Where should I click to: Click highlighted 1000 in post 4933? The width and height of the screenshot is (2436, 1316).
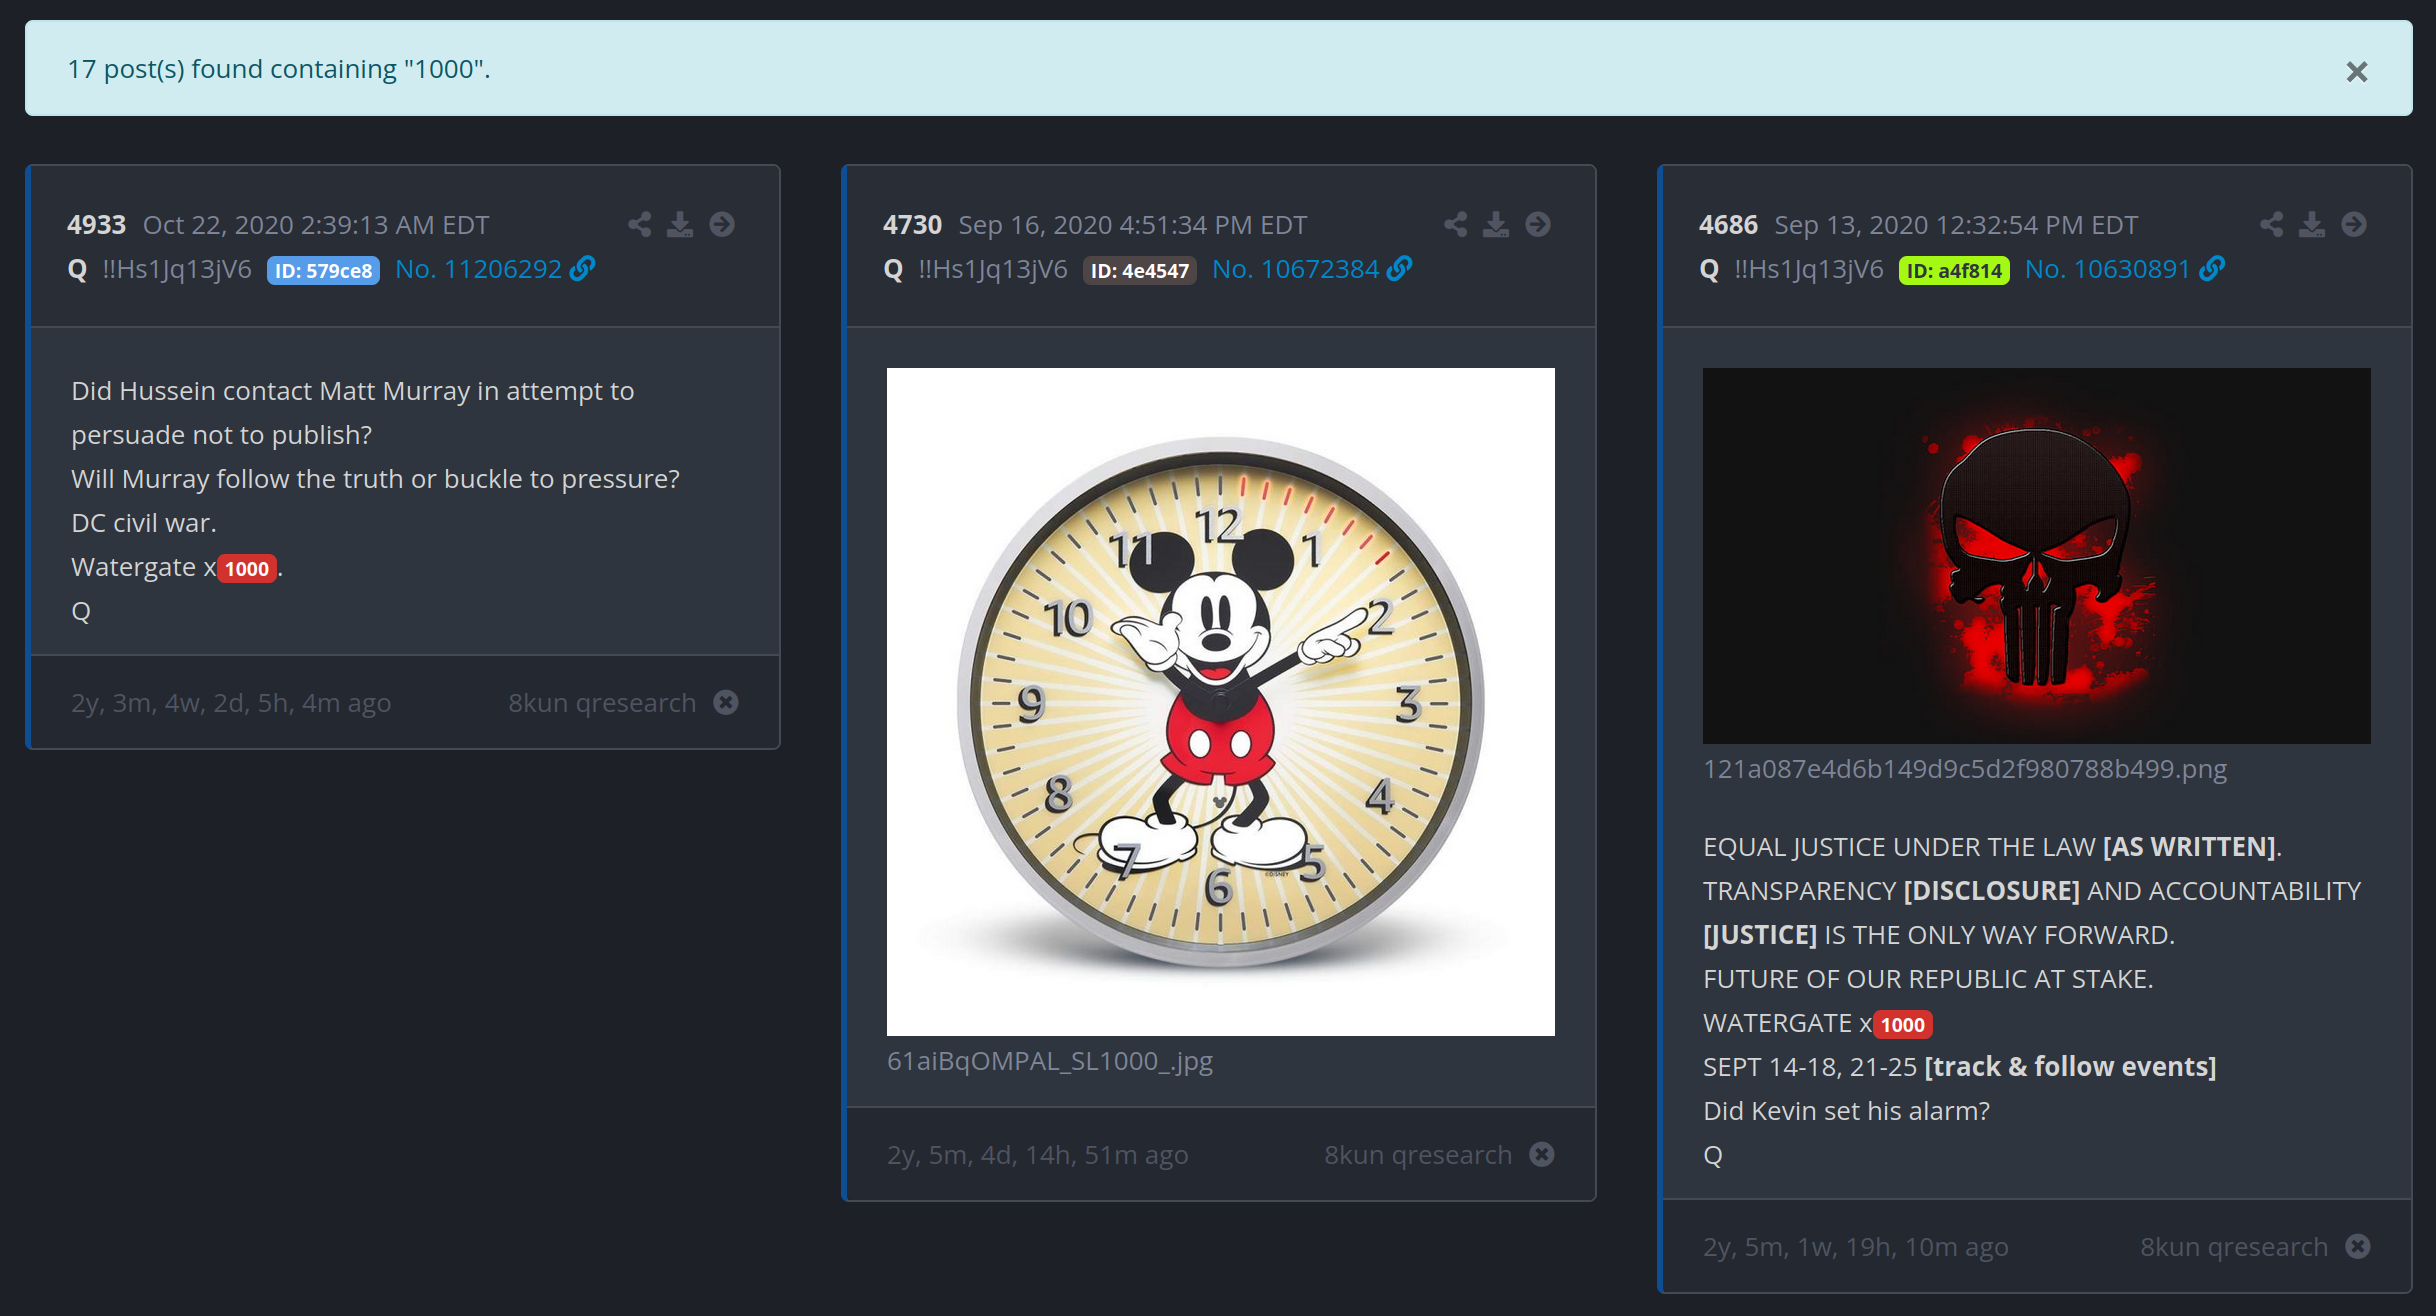(x=247, y=568)
